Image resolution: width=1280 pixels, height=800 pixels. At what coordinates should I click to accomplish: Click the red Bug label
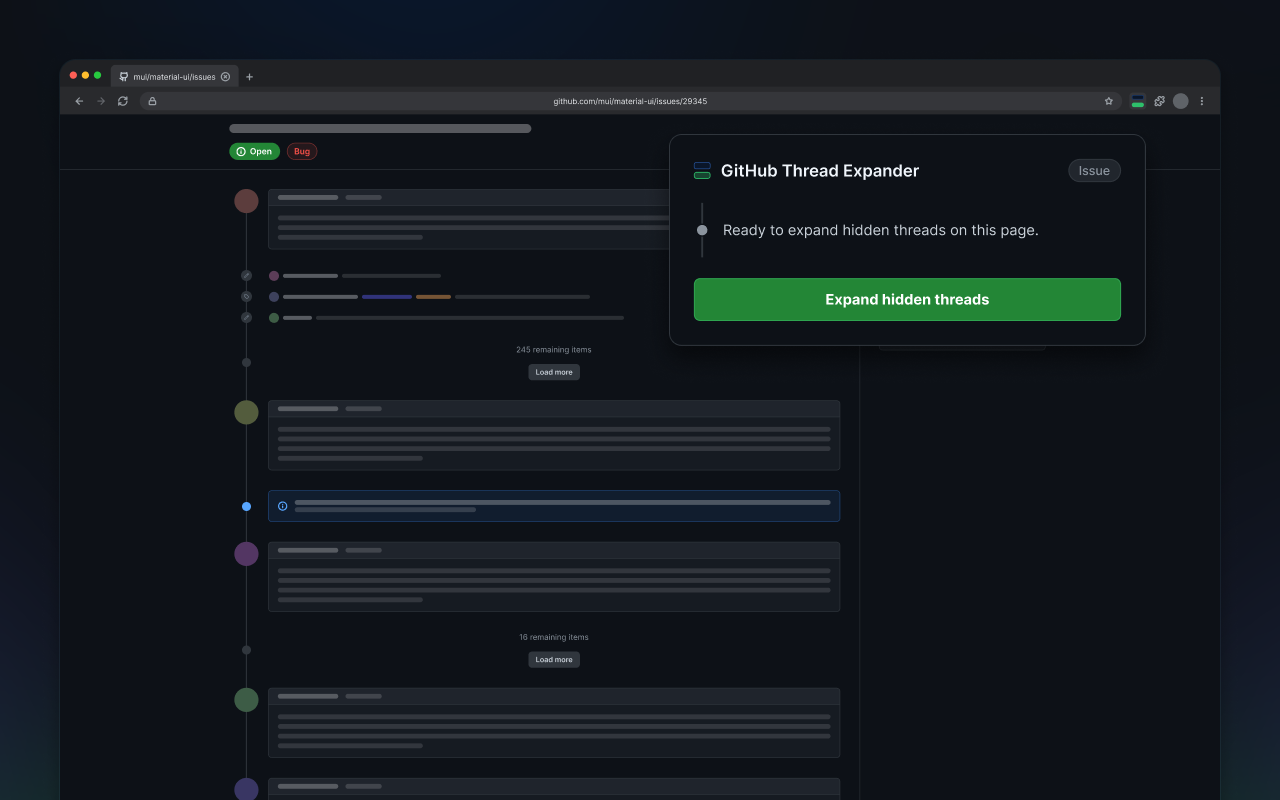point(302,151)
